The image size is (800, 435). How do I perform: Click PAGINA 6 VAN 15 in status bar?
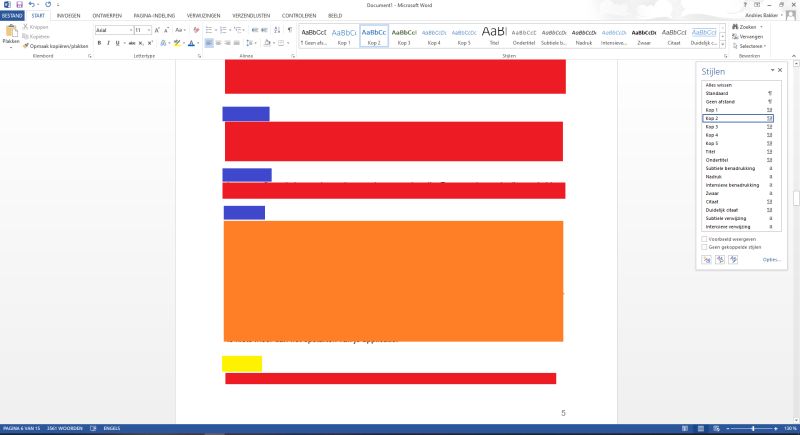click(21, 428)
